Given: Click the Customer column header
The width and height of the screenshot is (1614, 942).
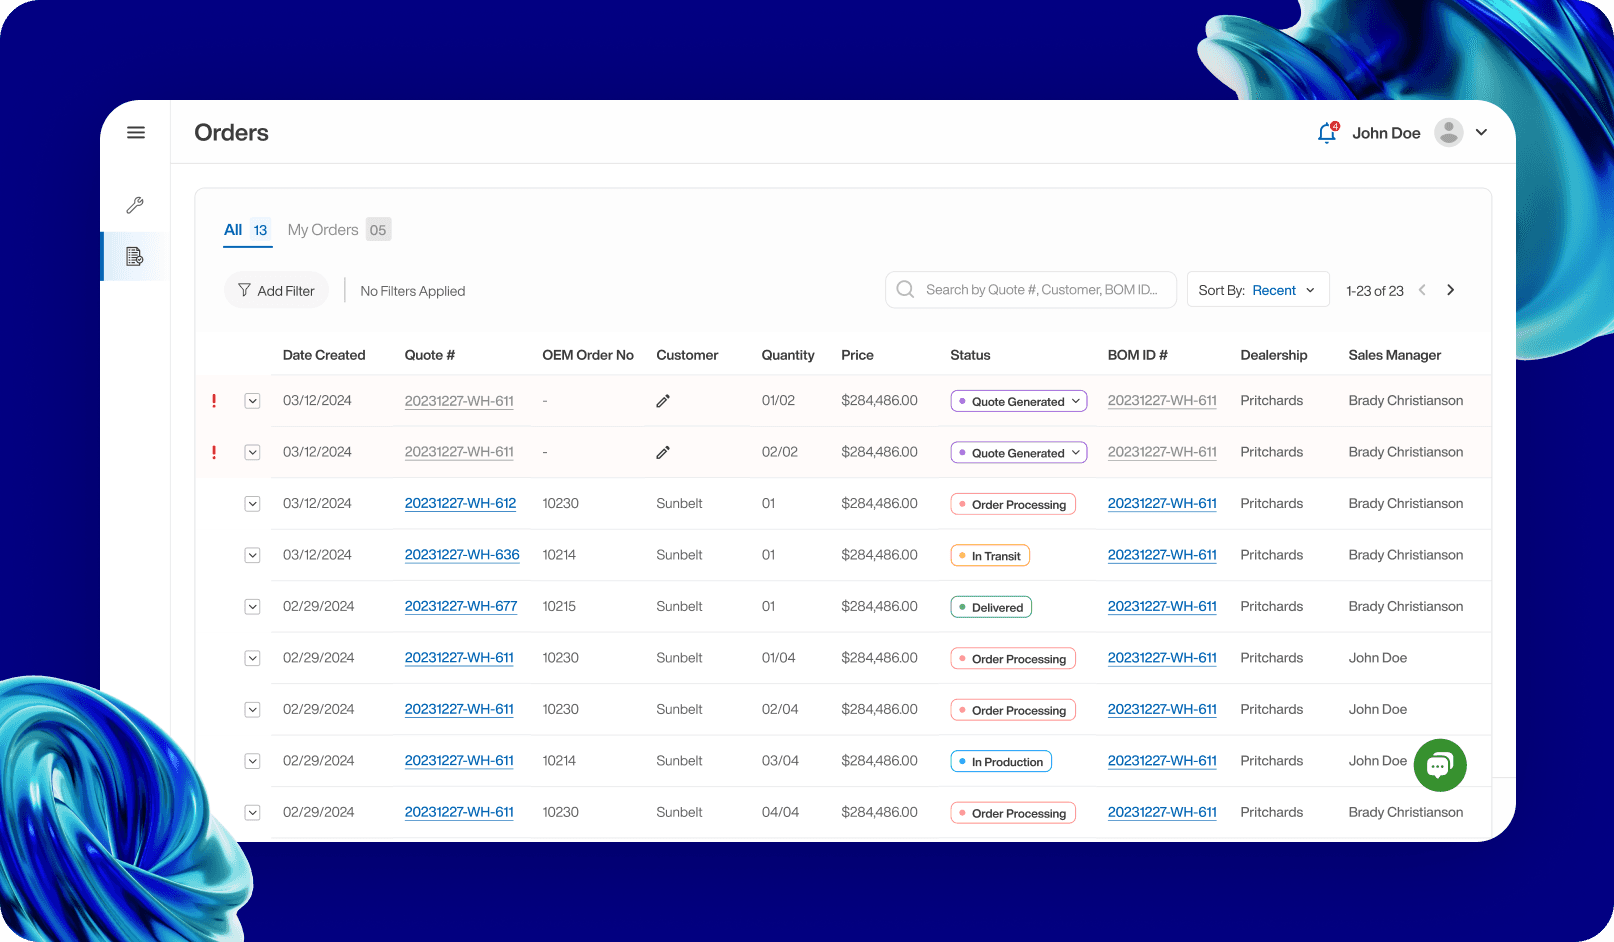Looking at the screenshot, I should (x=687, y=355).
